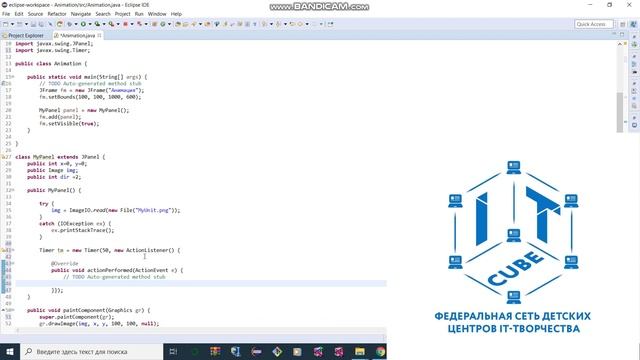
Task: Open the Run menu
Action: [139, 14]
